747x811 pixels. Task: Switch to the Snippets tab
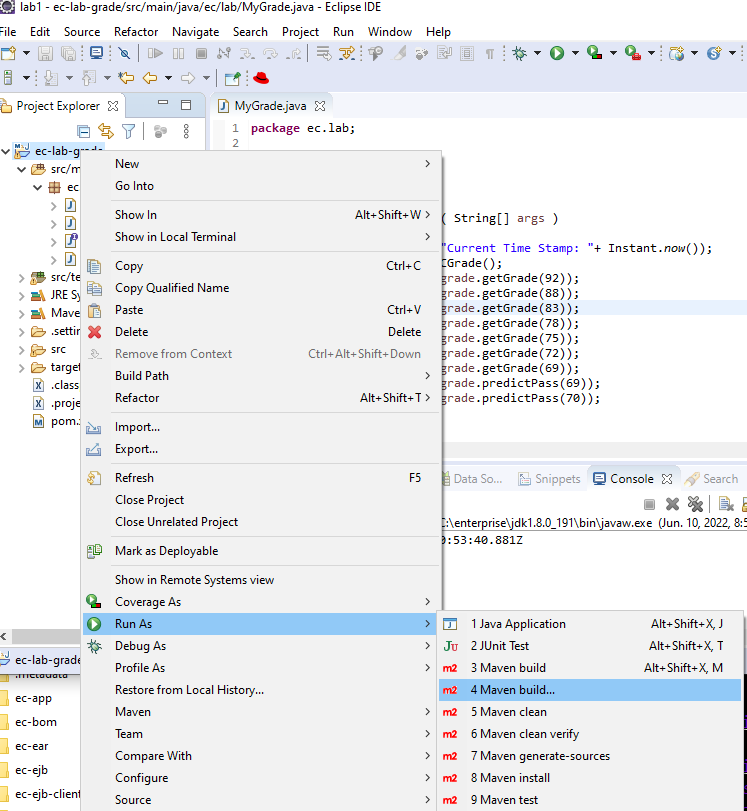(549, 479)
